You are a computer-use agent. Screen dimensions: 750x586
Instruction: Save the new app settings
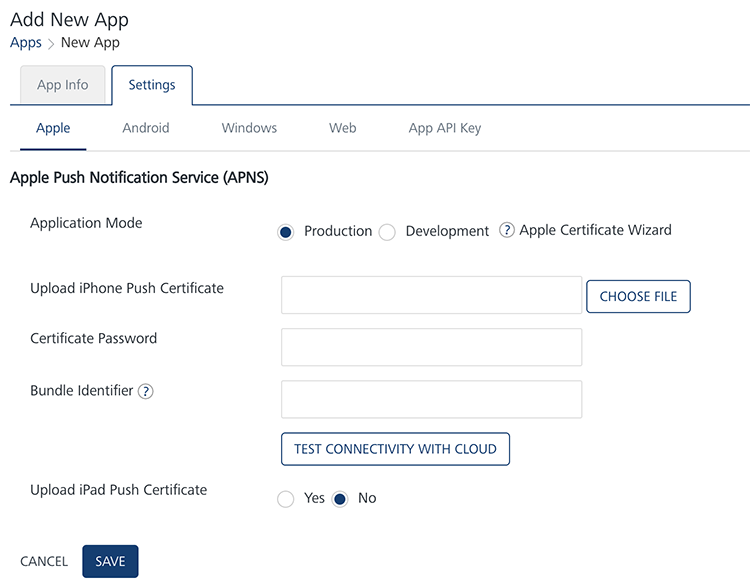tap(110, 561)
